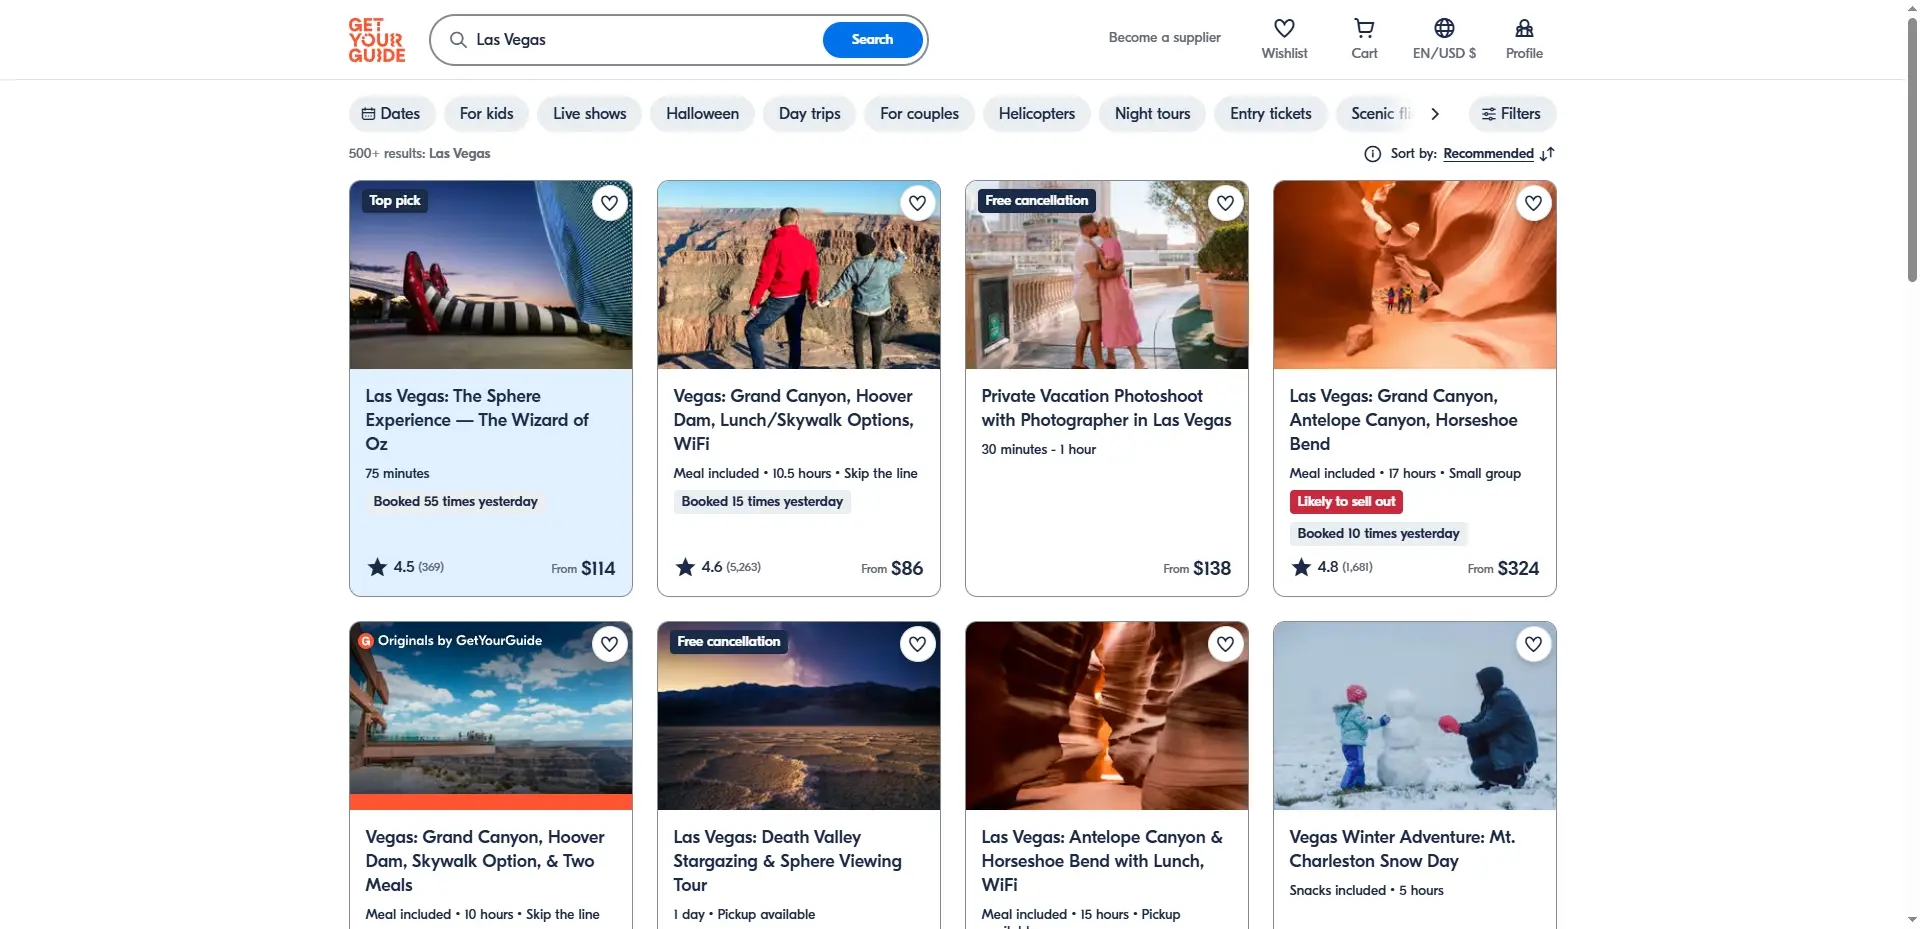Open the Dates filter picker
Viewport: 1920px width, 929px height.
coord(391,114)
